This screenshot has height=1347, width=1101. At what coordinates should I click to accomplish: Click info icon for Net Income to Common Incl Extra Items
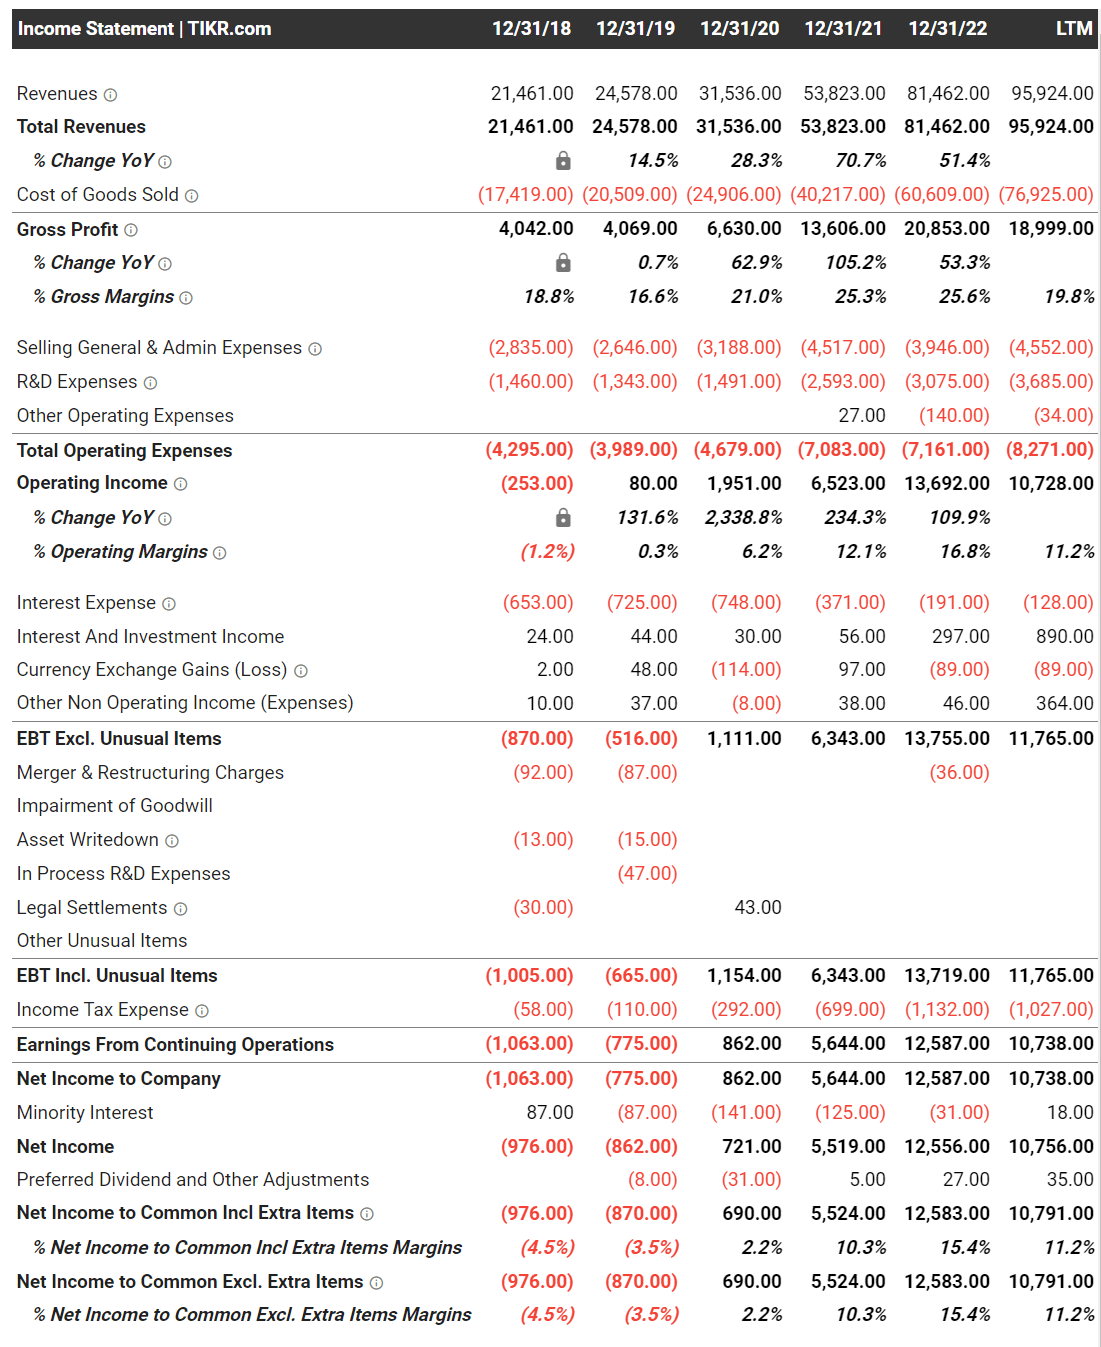coord(367,1214)
